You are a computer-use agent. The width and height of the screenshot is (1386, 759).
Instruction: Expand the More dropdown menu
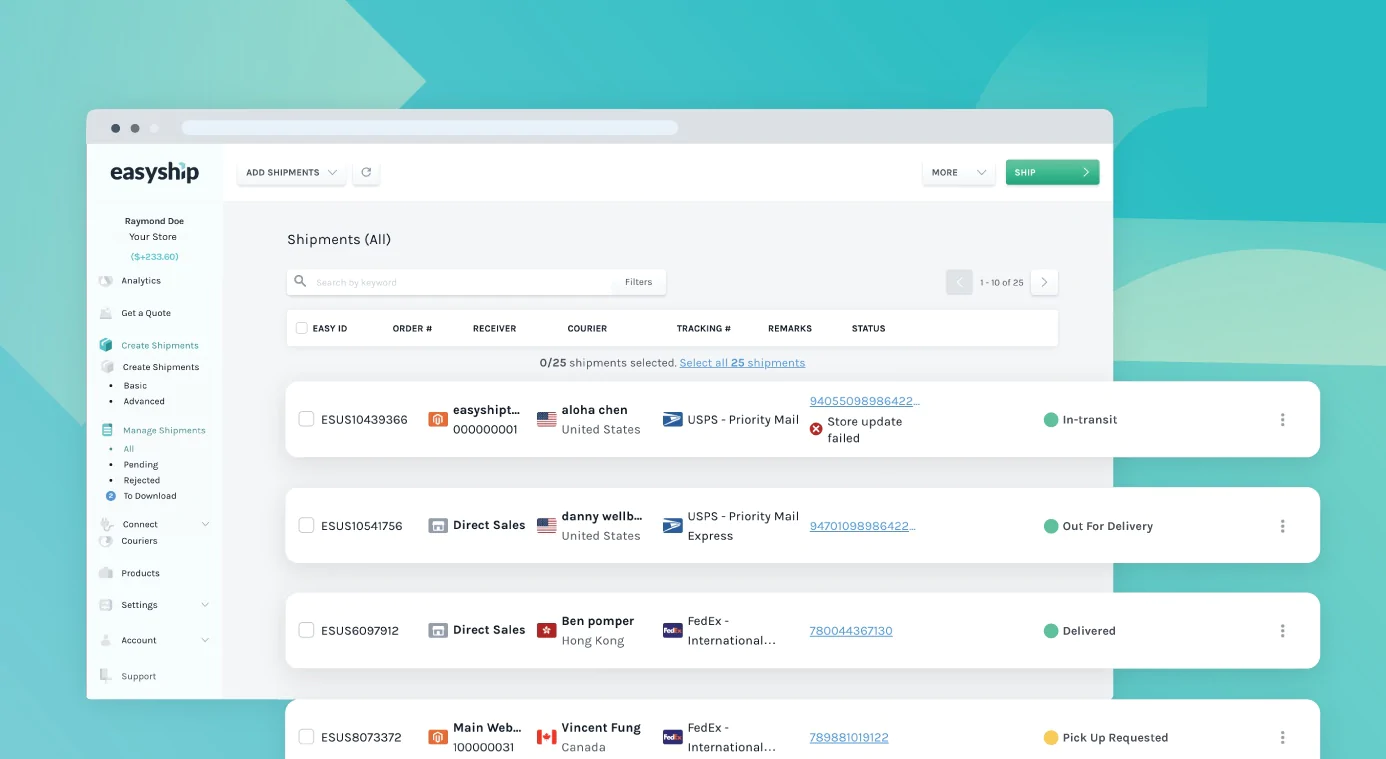tap(958, 172)
